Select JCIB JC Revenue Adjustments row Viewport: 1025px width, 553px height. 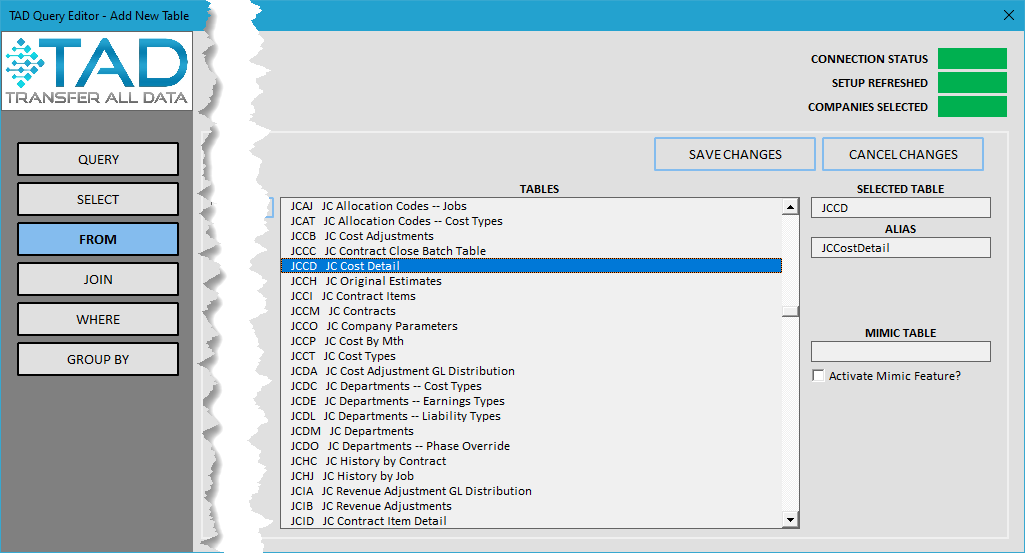[531, 507]
